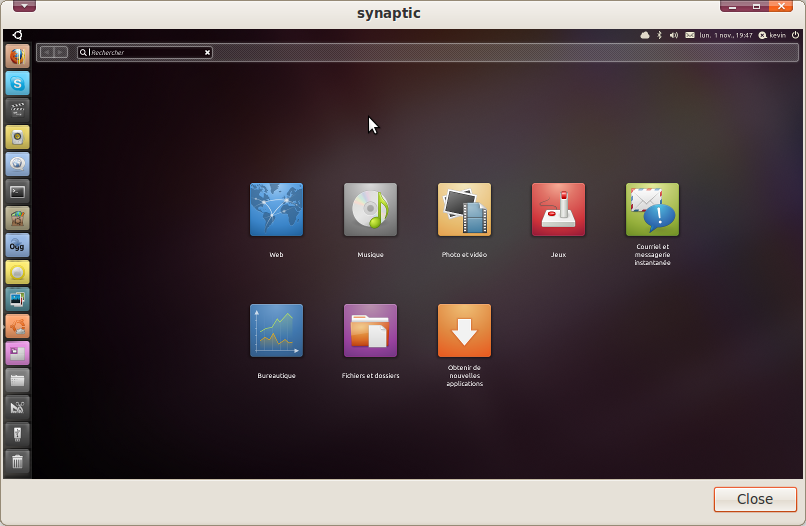Open the Bluetooth indicator

[x=660, y=35]
